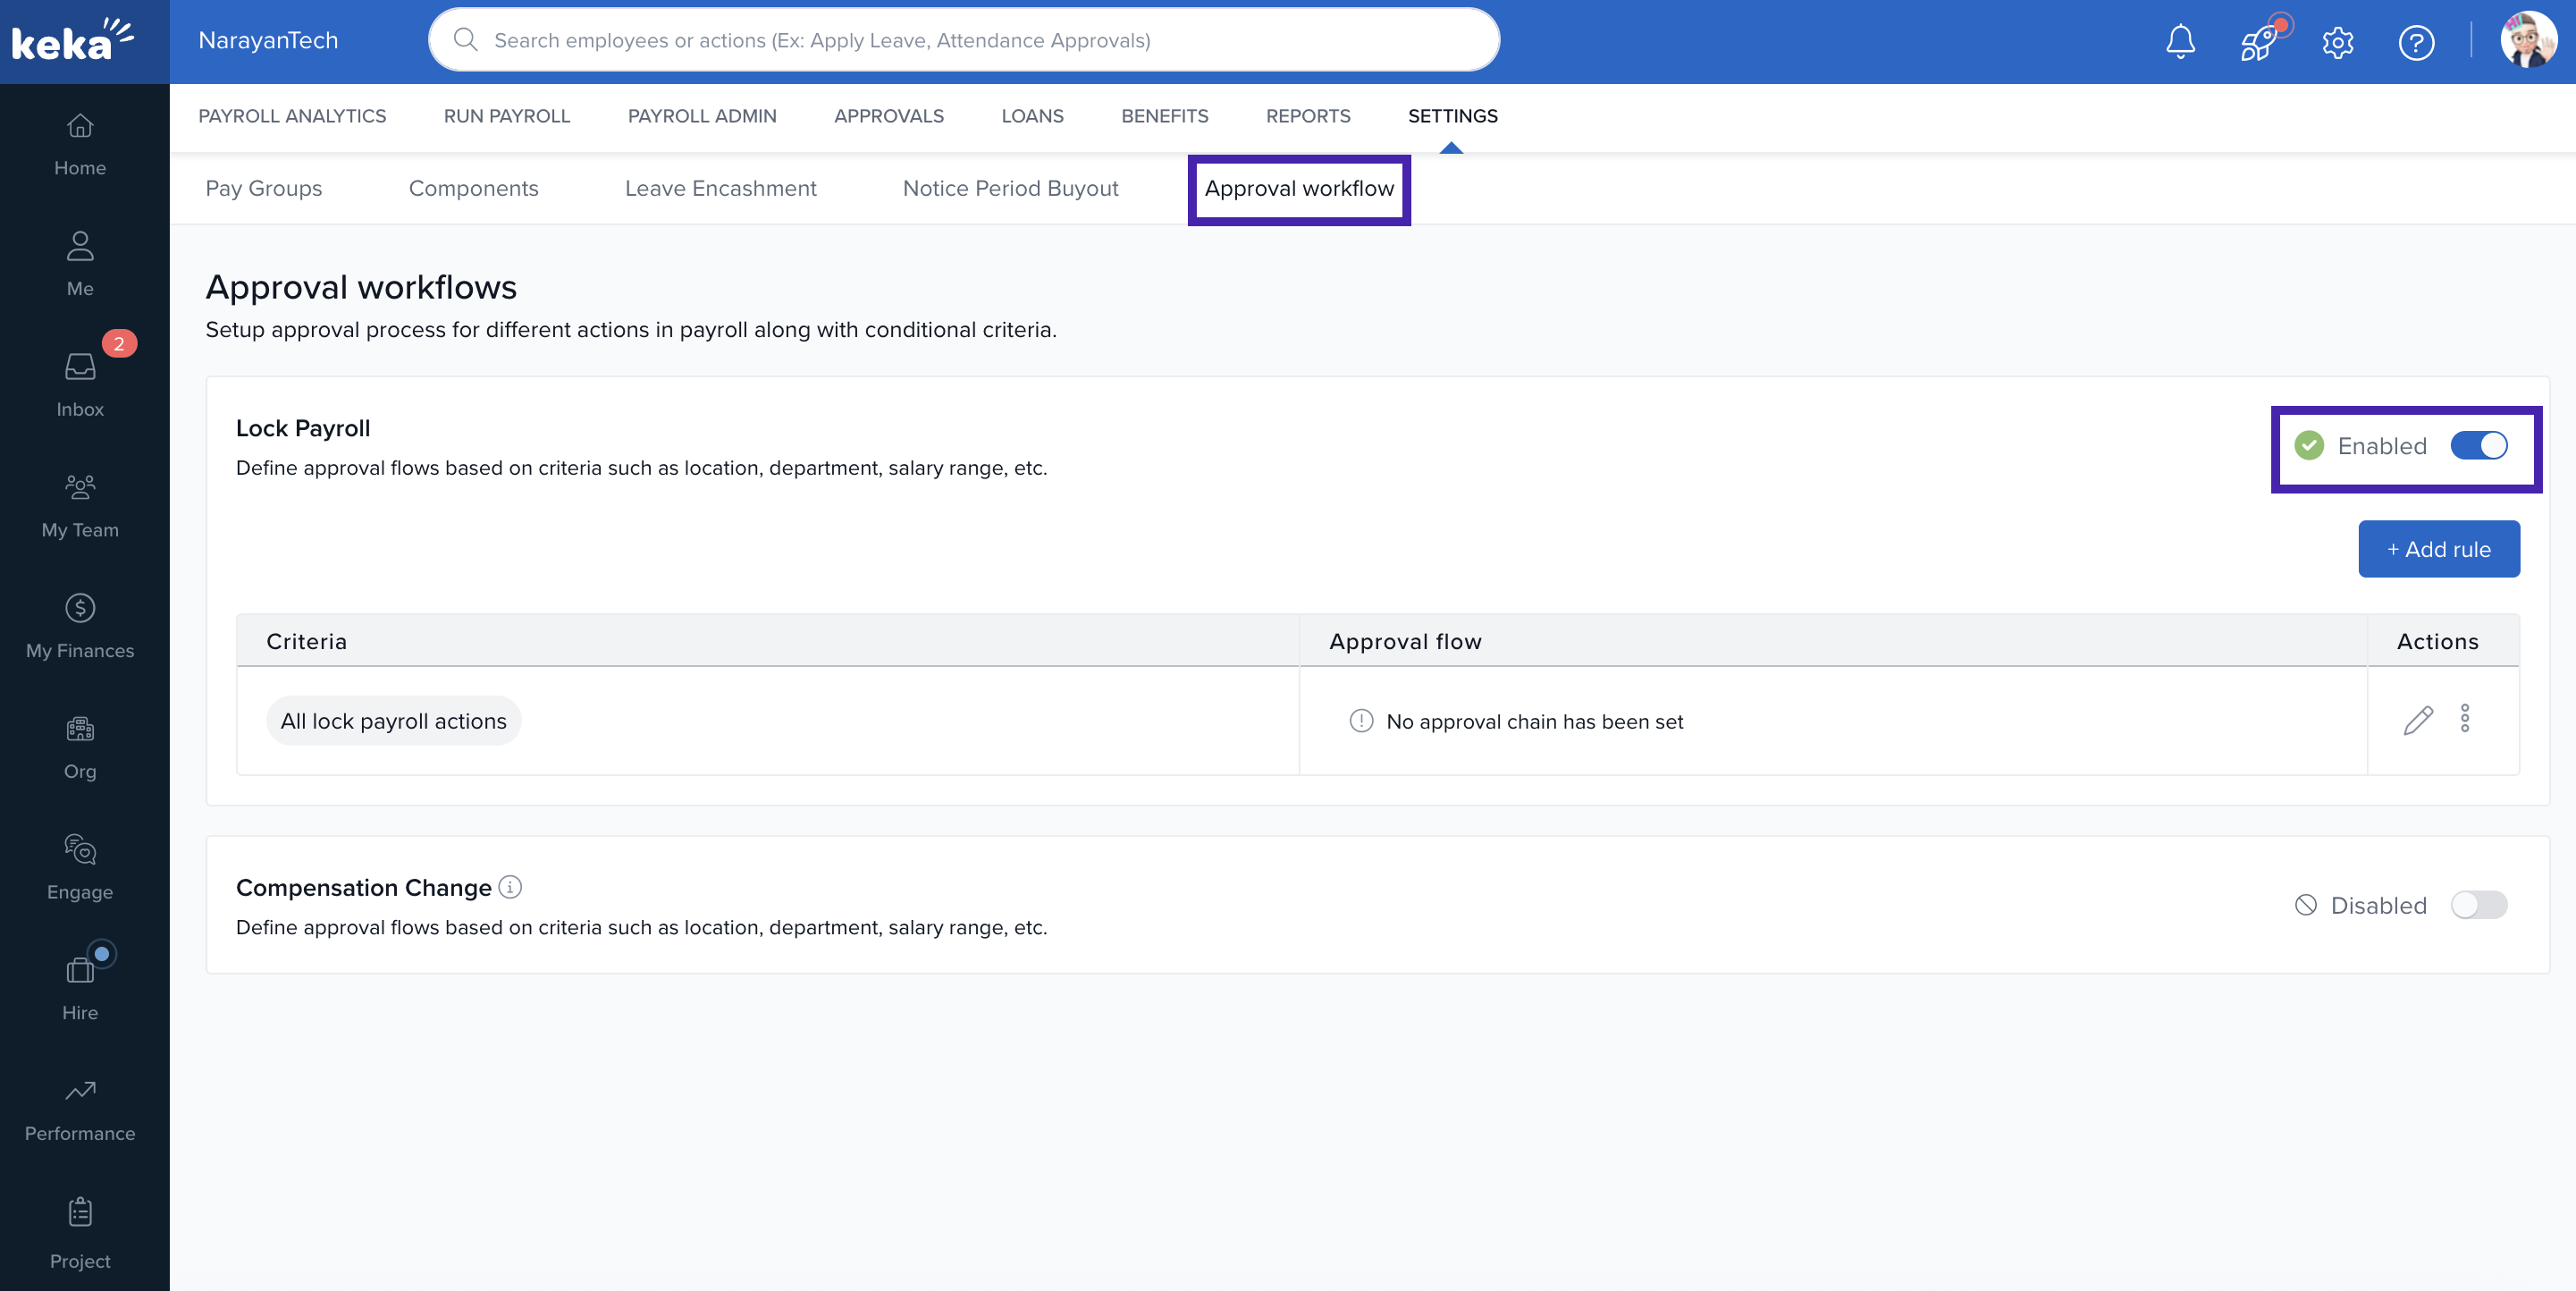
Task: Open the three-dot rule actions menu
Action: pos(2465,719)
